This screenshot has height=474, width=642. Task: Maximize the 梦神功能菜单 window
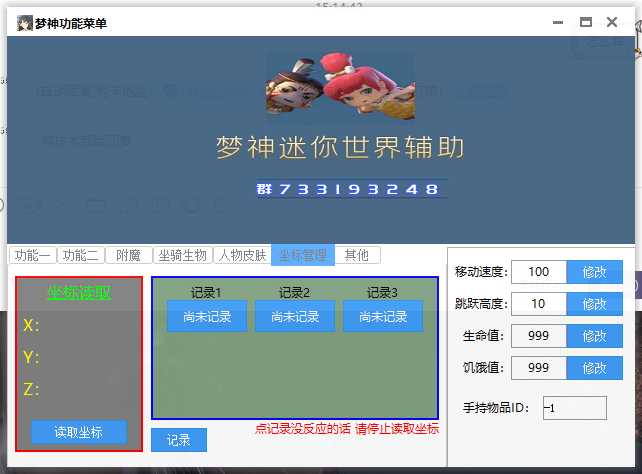click(586, 22)
